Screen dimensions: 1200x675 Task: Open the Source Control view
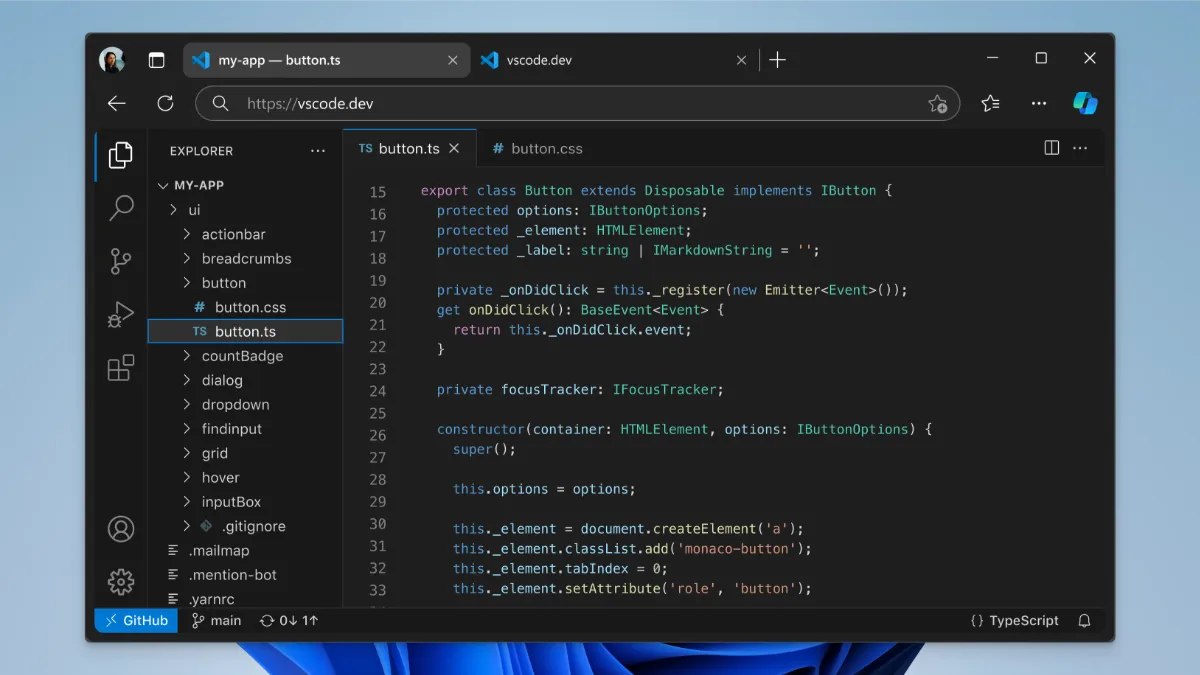pos(121,261)
